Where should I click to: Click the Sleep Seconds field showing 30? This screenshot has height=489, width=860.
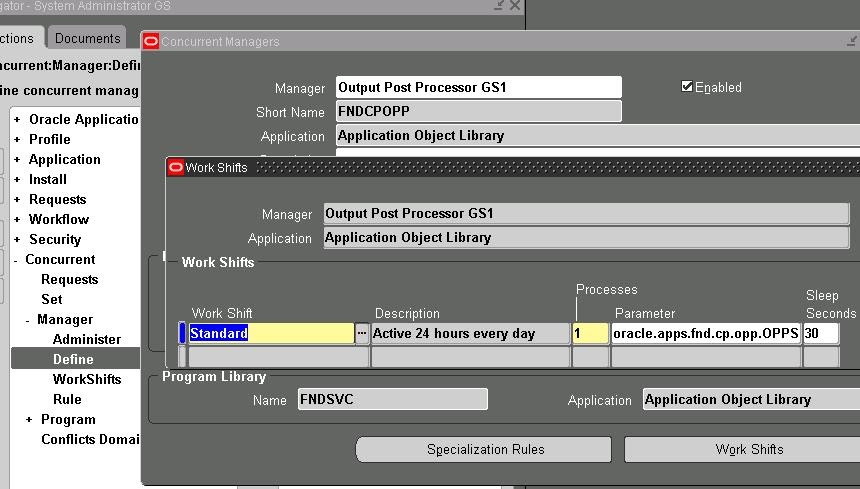[821, 333]
